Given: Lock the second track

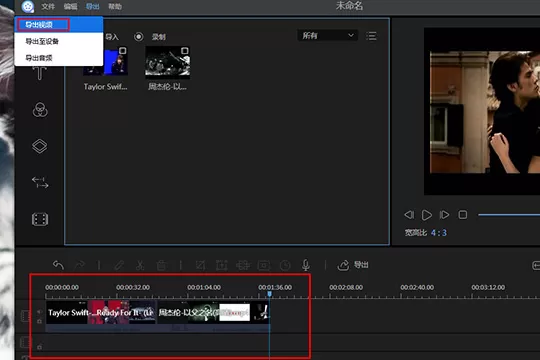Looking at the screenshot, I should tap(39, 347).
